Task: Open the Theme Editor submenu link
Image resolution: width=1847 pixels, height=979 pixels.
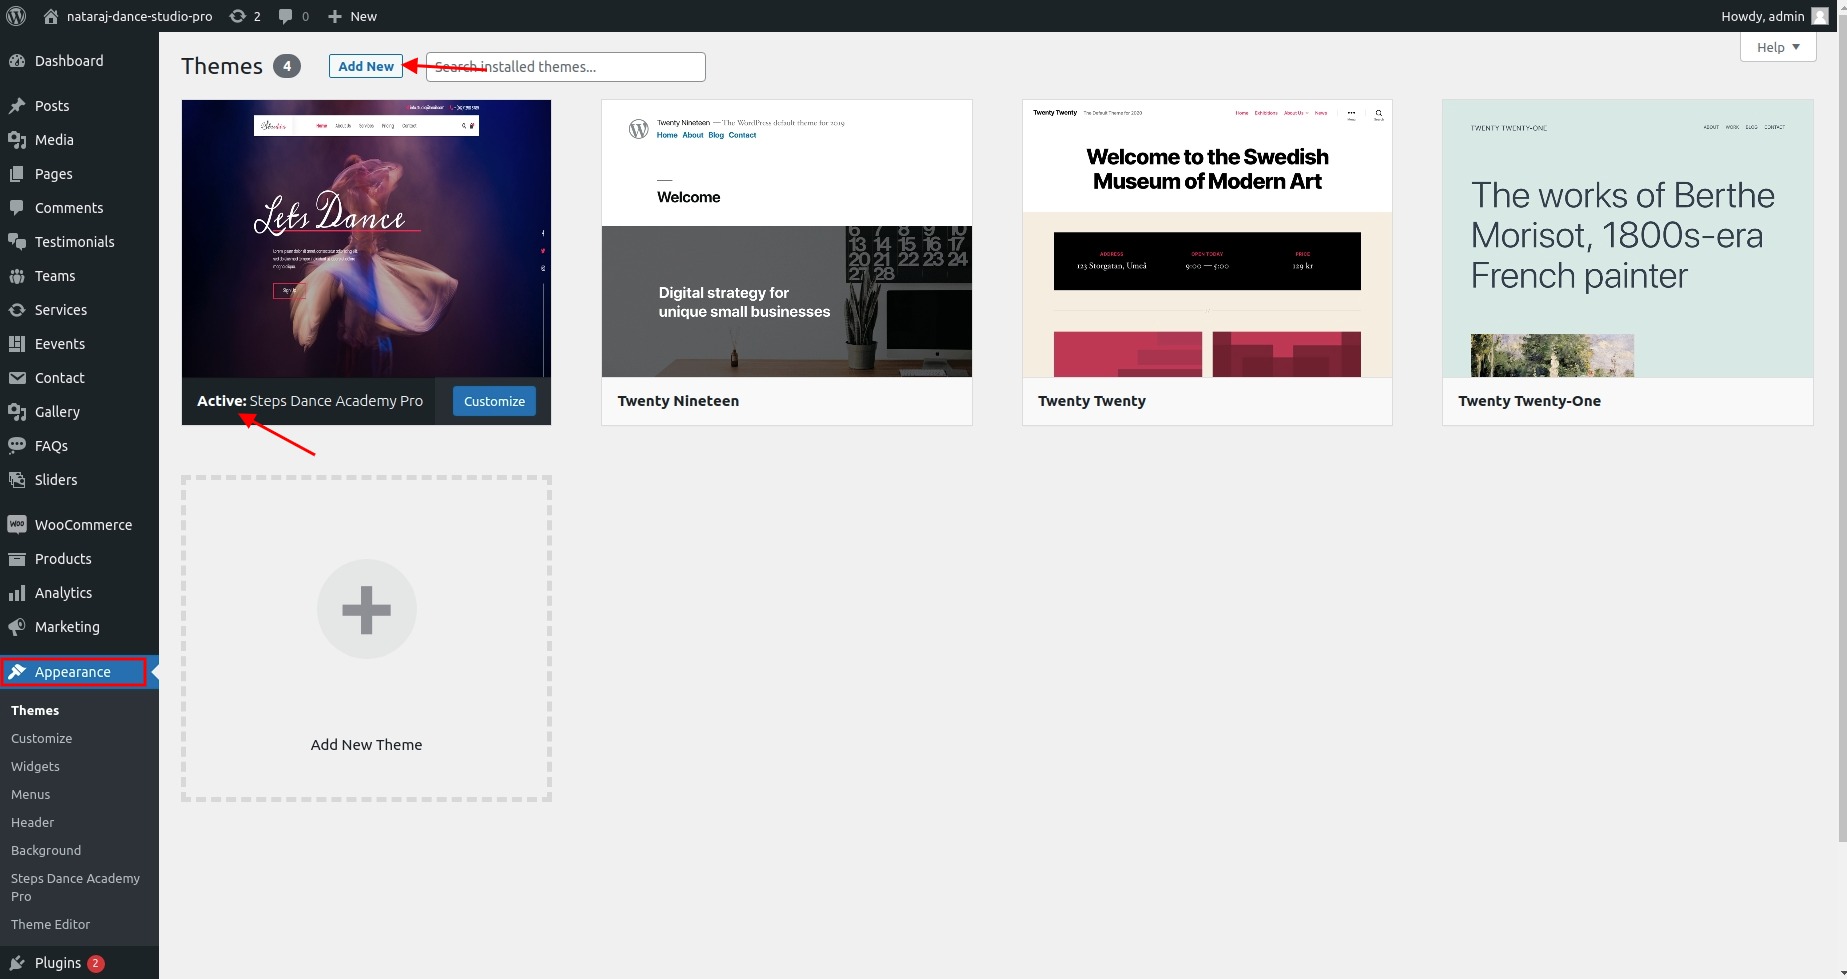Action: point(50,924)
